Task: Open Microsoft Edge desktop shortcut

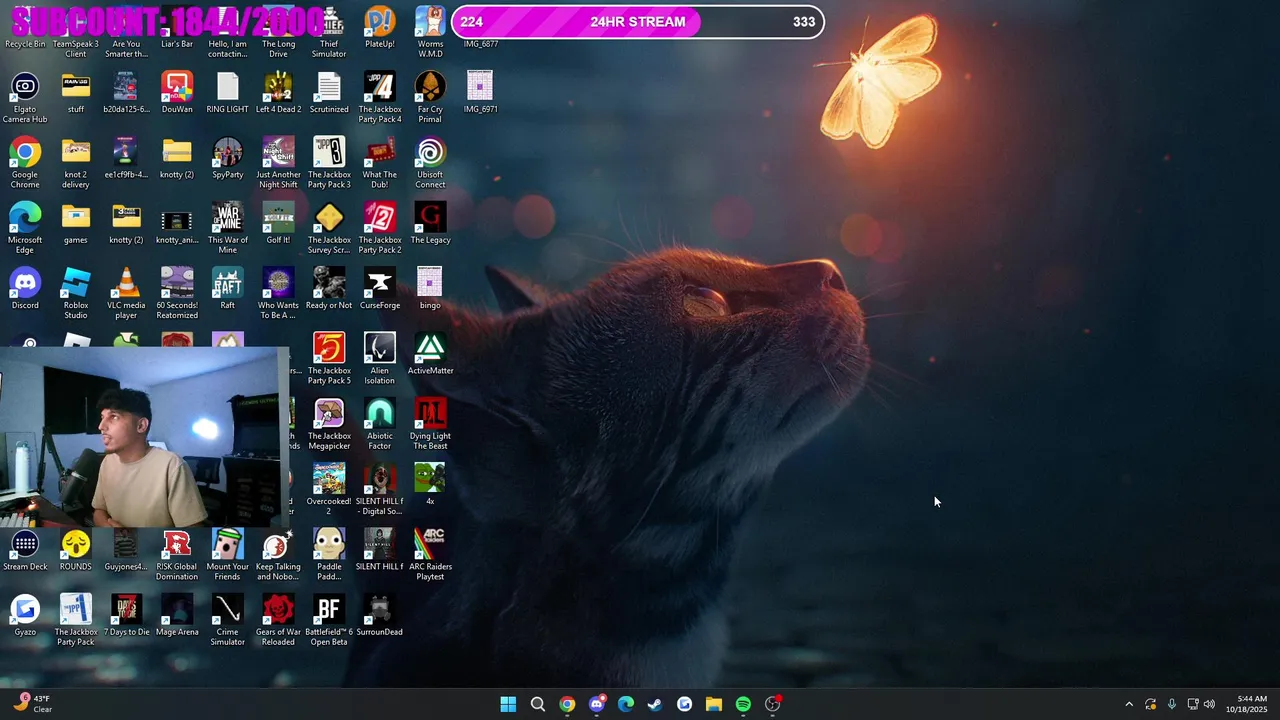Action: click(25, 228)
